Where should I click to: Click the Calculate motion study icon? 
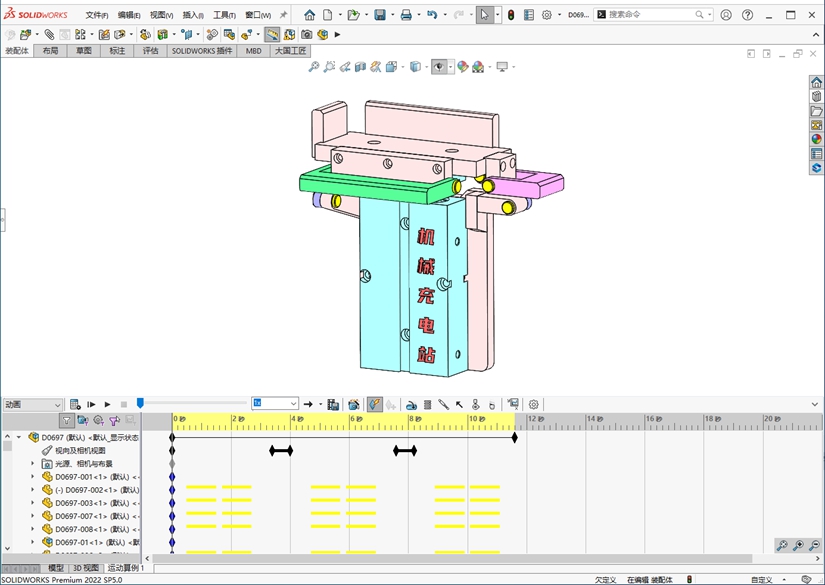[75, 404]
